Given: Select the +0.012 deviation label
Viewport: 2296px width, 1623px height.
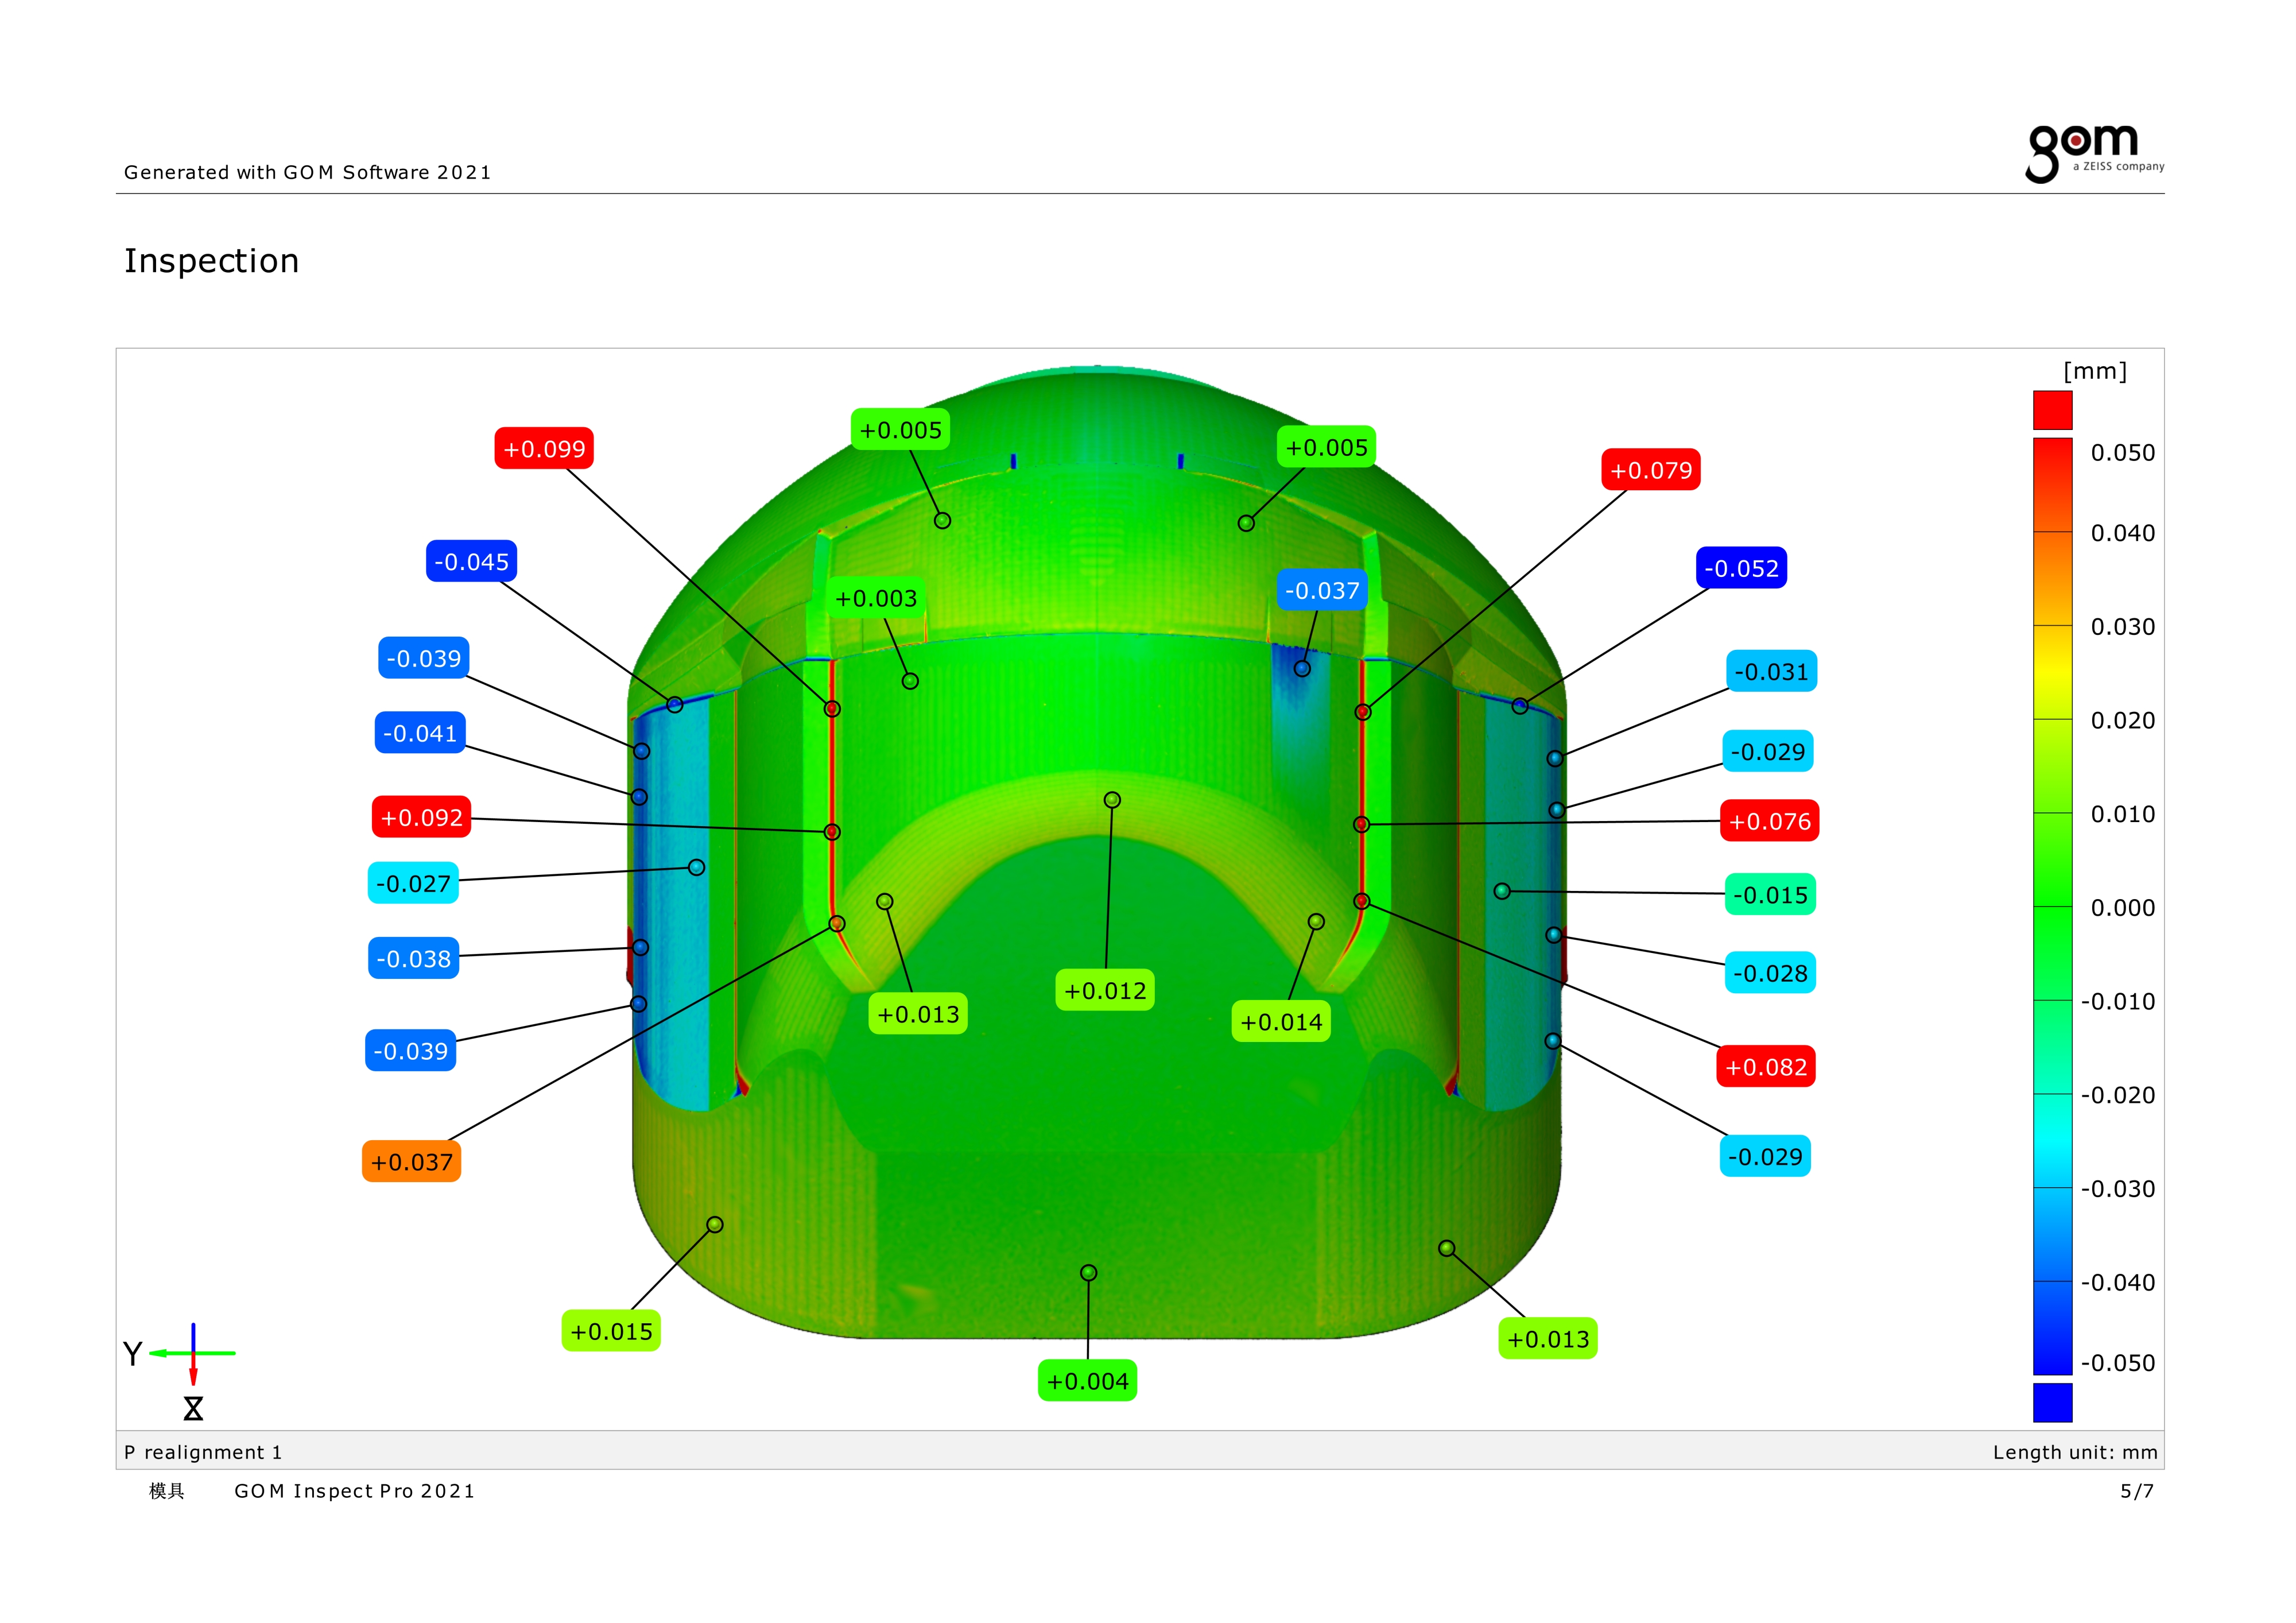Looking at the screenshot, I should pos(1105,990).
